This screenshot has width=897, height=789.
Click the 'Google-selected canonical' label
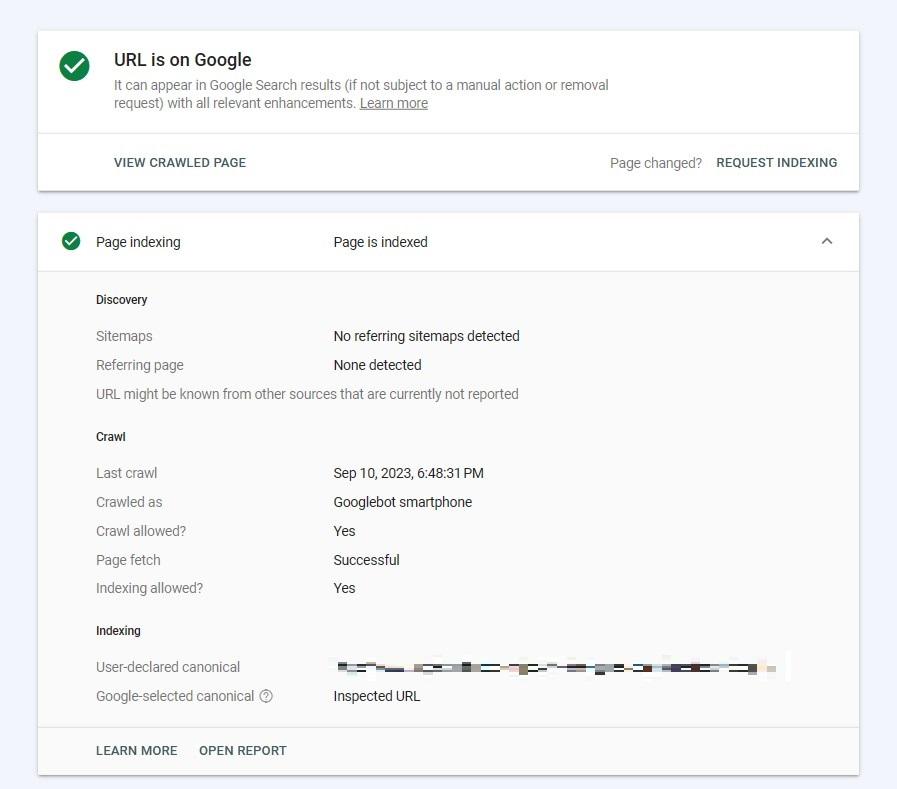coord(174,696)
